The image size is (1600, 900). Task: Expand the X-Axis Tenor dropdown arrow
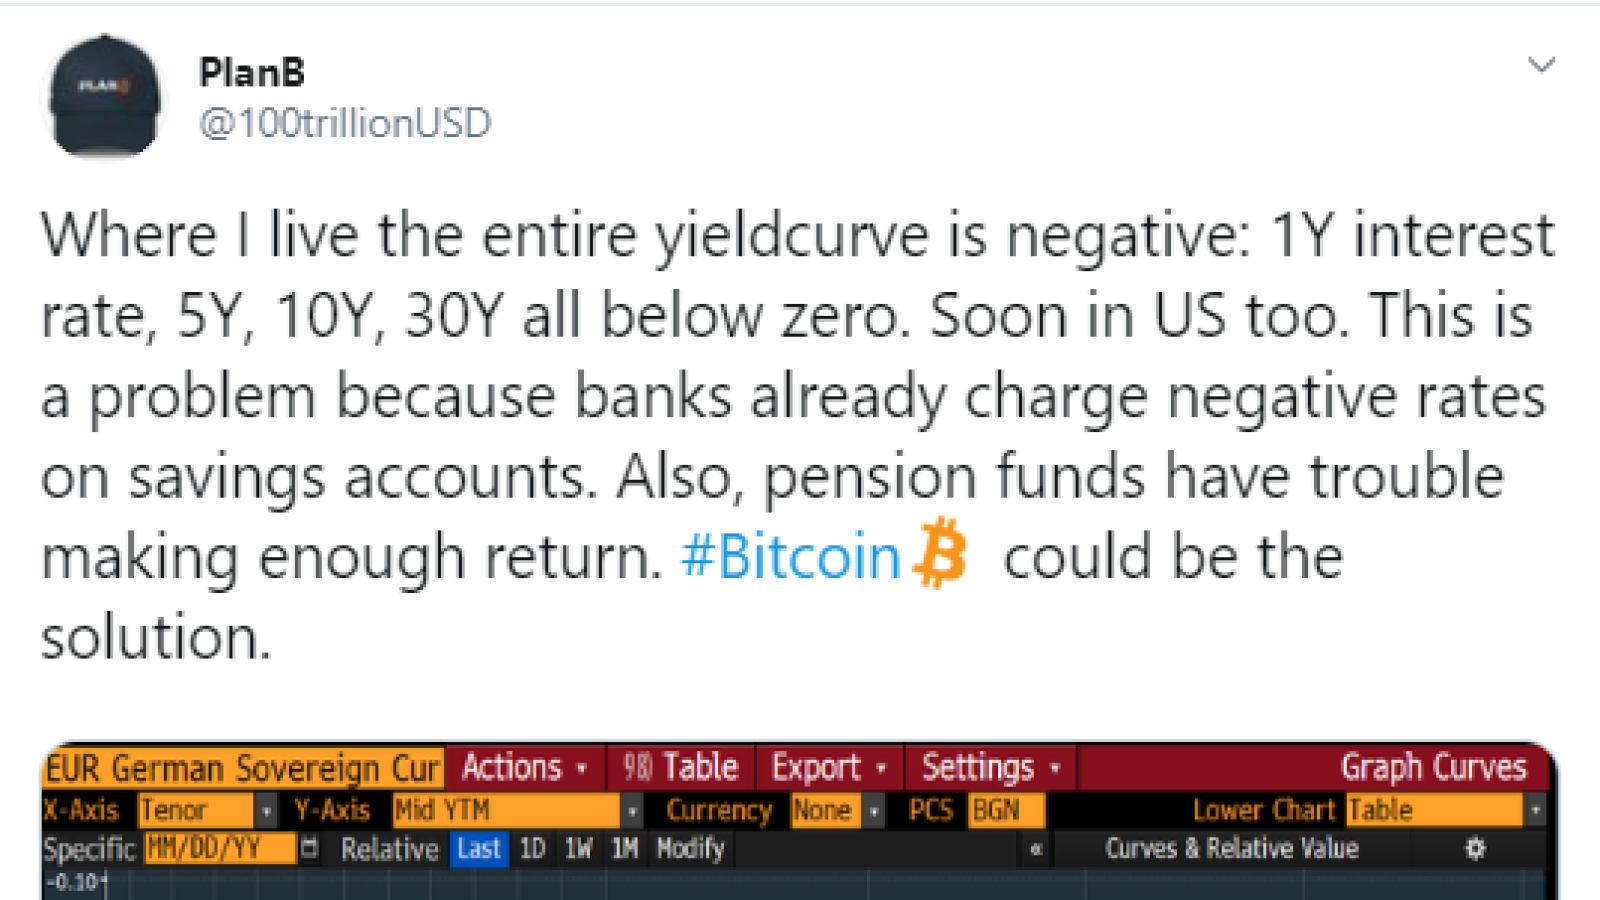(266, 810)
